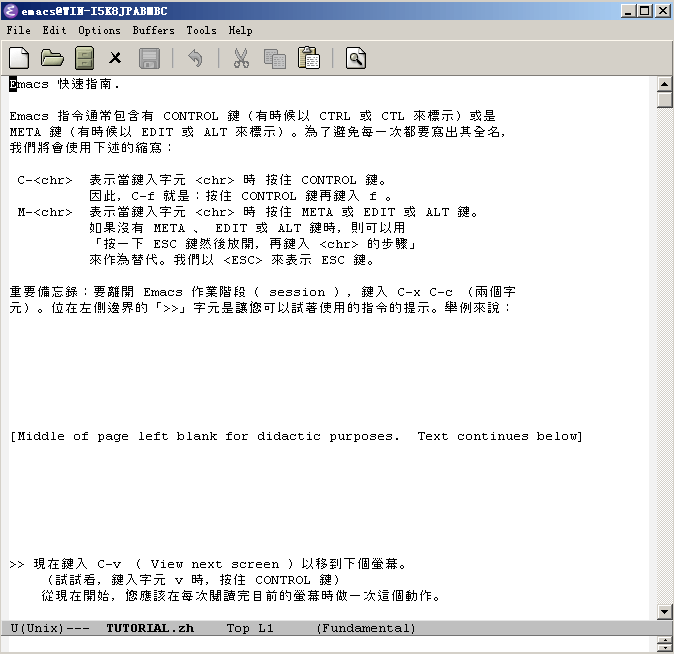
Task: Click the '>>' marker before 現在鍵入
Action: 17,564
